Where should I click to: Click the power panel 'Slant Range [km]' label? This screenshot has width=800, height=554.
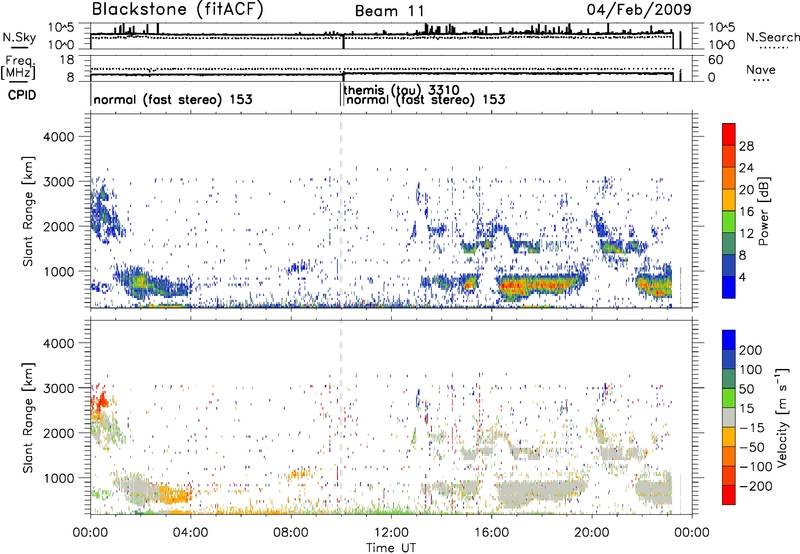pyautogui.click(x=28, y=211)
